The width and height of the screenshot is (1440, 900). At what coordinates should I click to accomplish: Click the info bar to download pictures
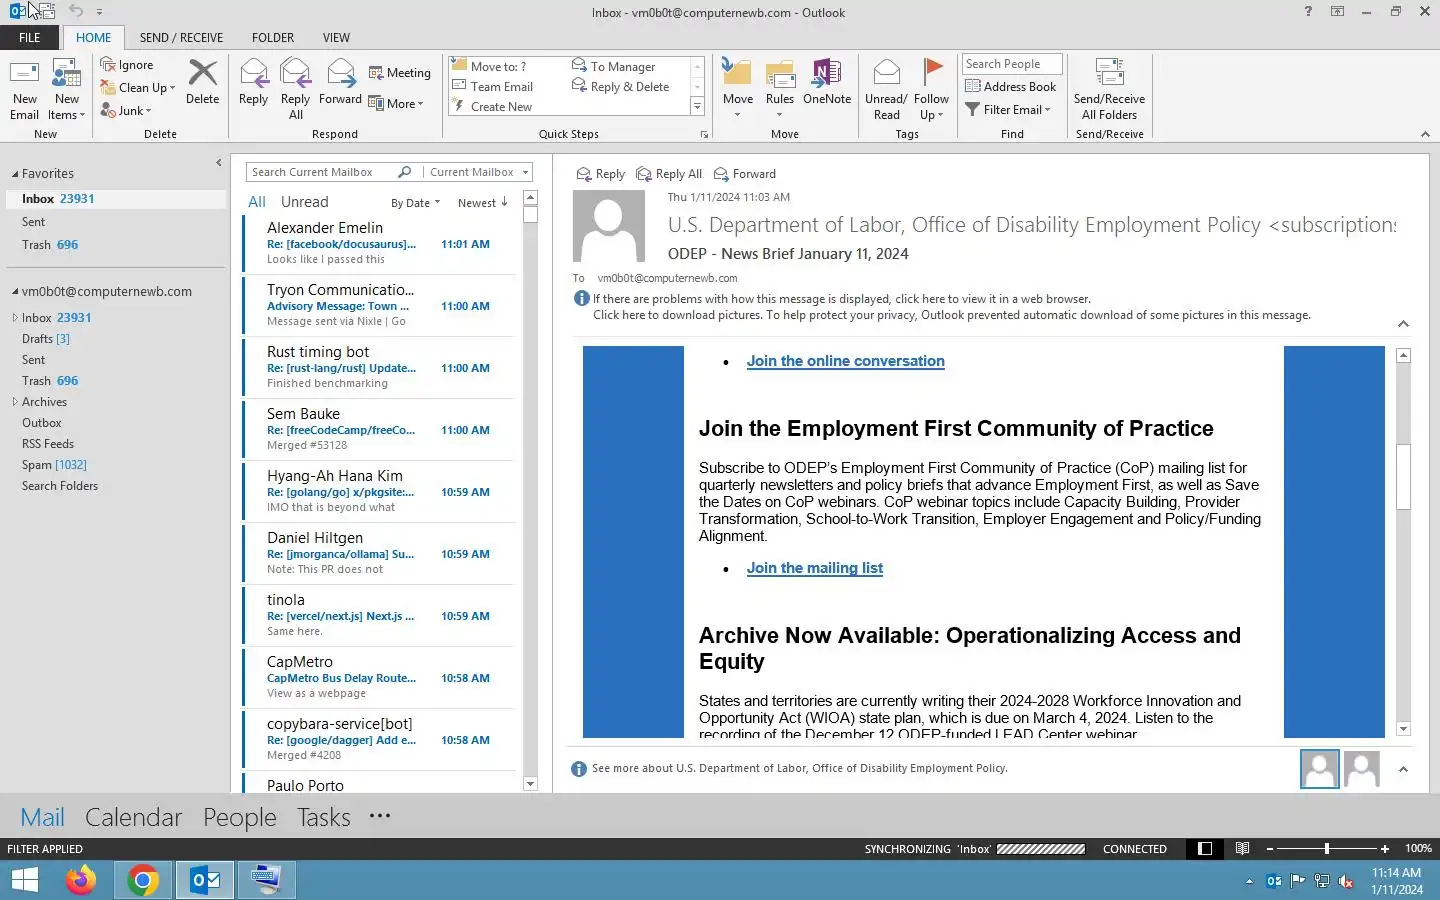point(951,315)
